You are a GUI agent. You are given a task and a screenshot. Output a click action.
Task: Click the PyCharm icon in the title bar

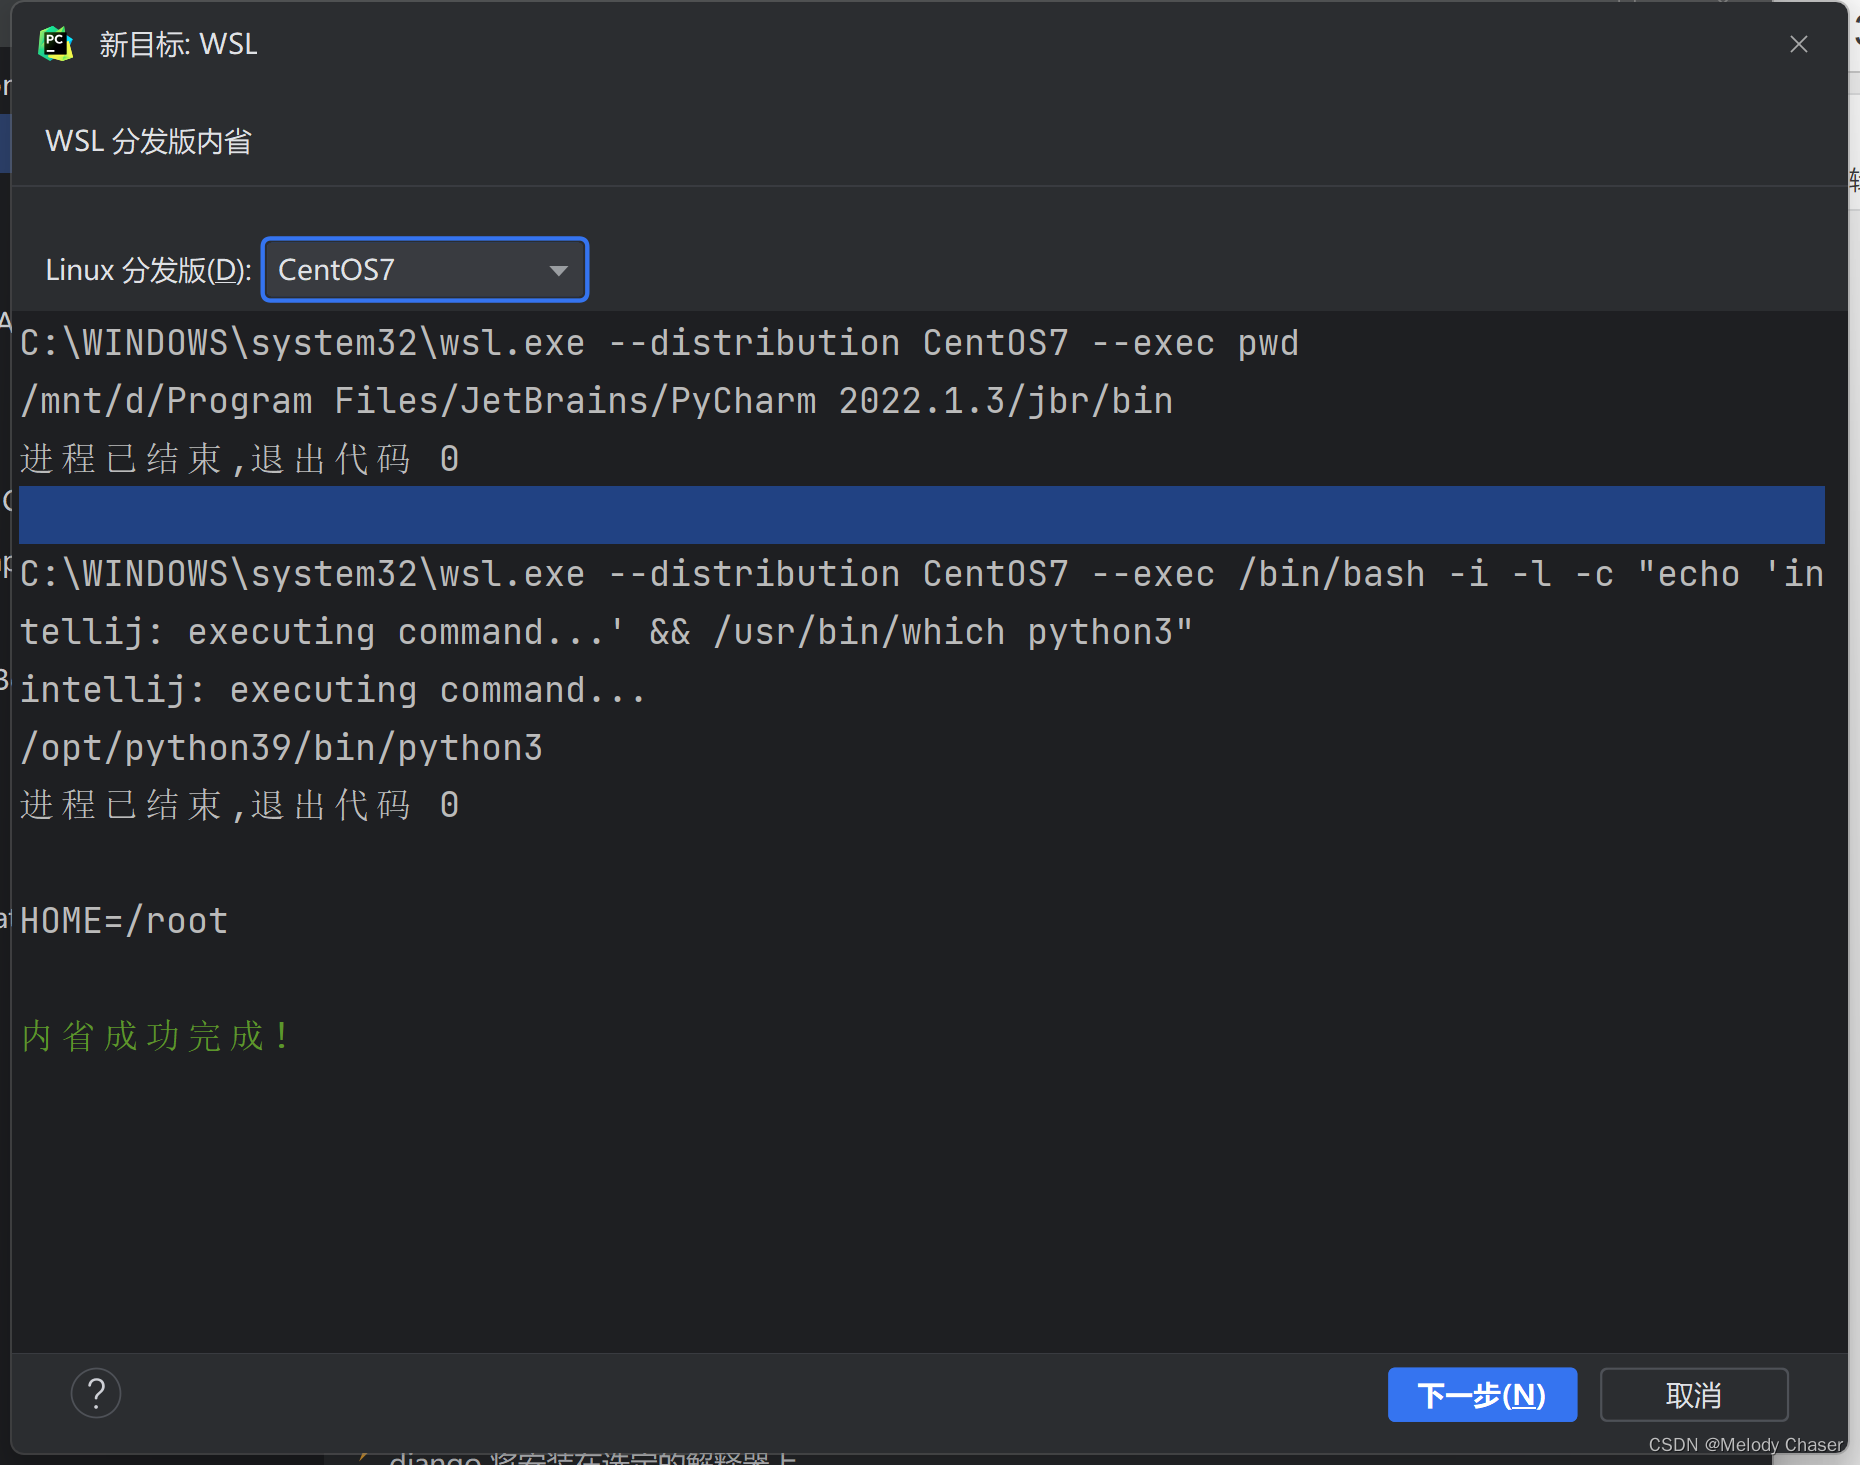[x=56, y=44]
